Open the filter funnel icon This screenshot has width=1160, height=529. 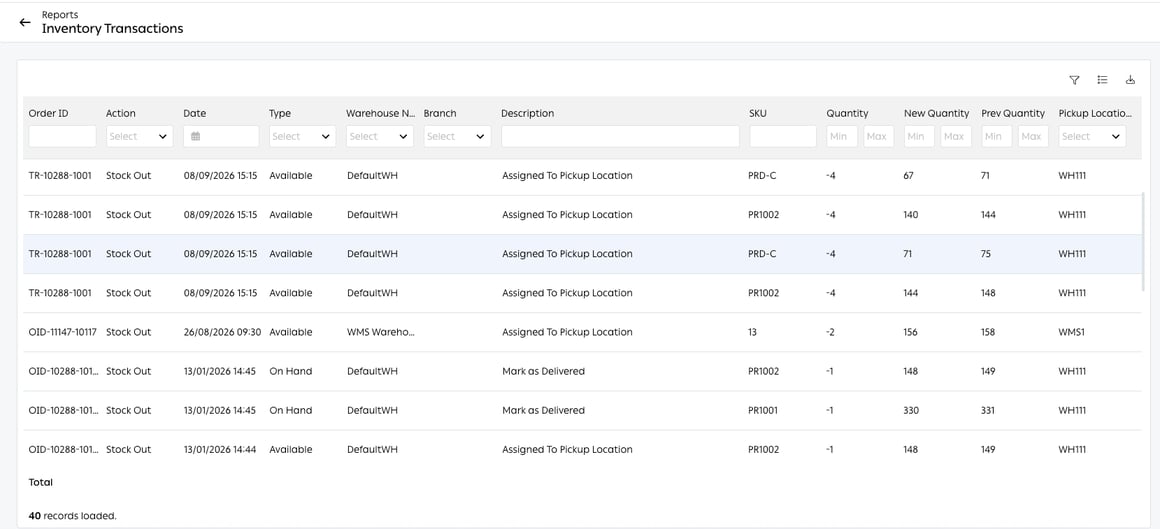[x=1074, y=80]
